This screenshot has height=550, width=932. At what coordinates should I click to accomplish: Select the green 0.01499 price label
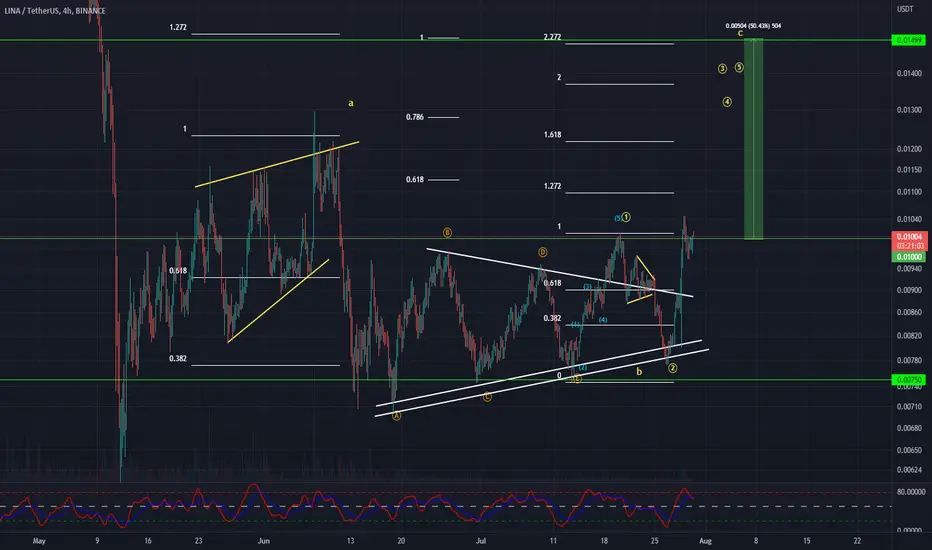click(909, 40)
